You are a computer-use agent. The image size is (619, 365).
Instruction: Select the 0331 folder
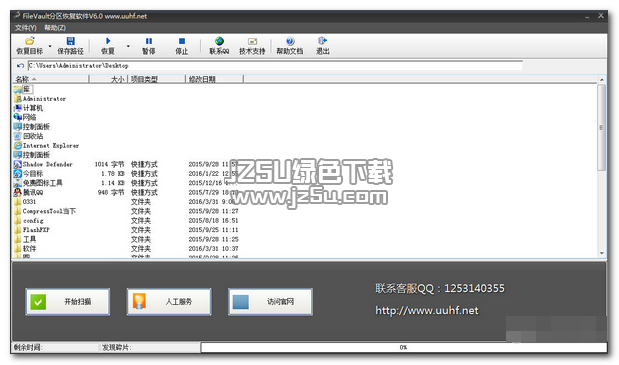click(25, 202)
